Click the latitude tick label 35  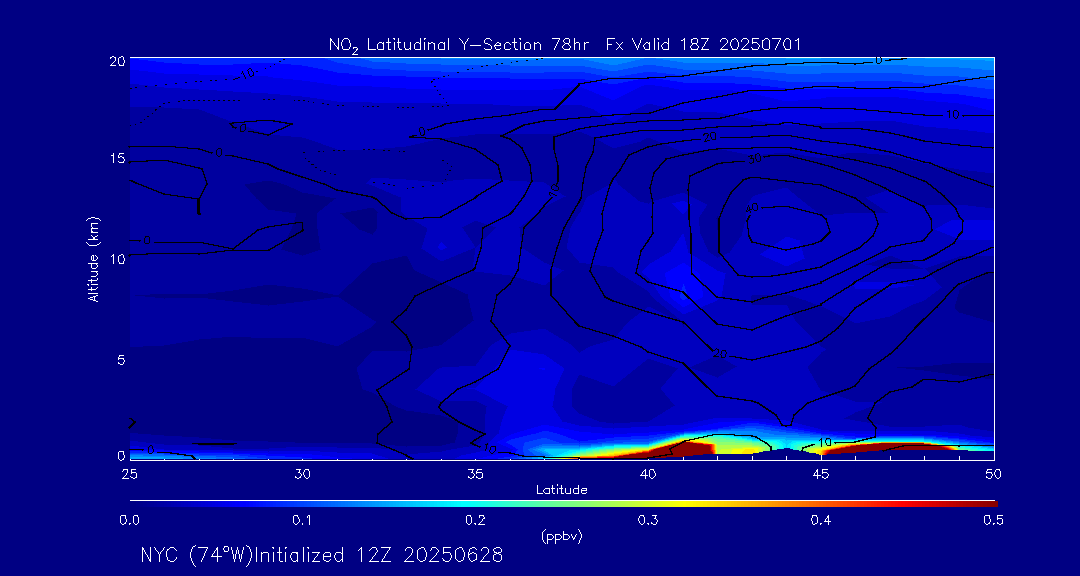[475, 474]
